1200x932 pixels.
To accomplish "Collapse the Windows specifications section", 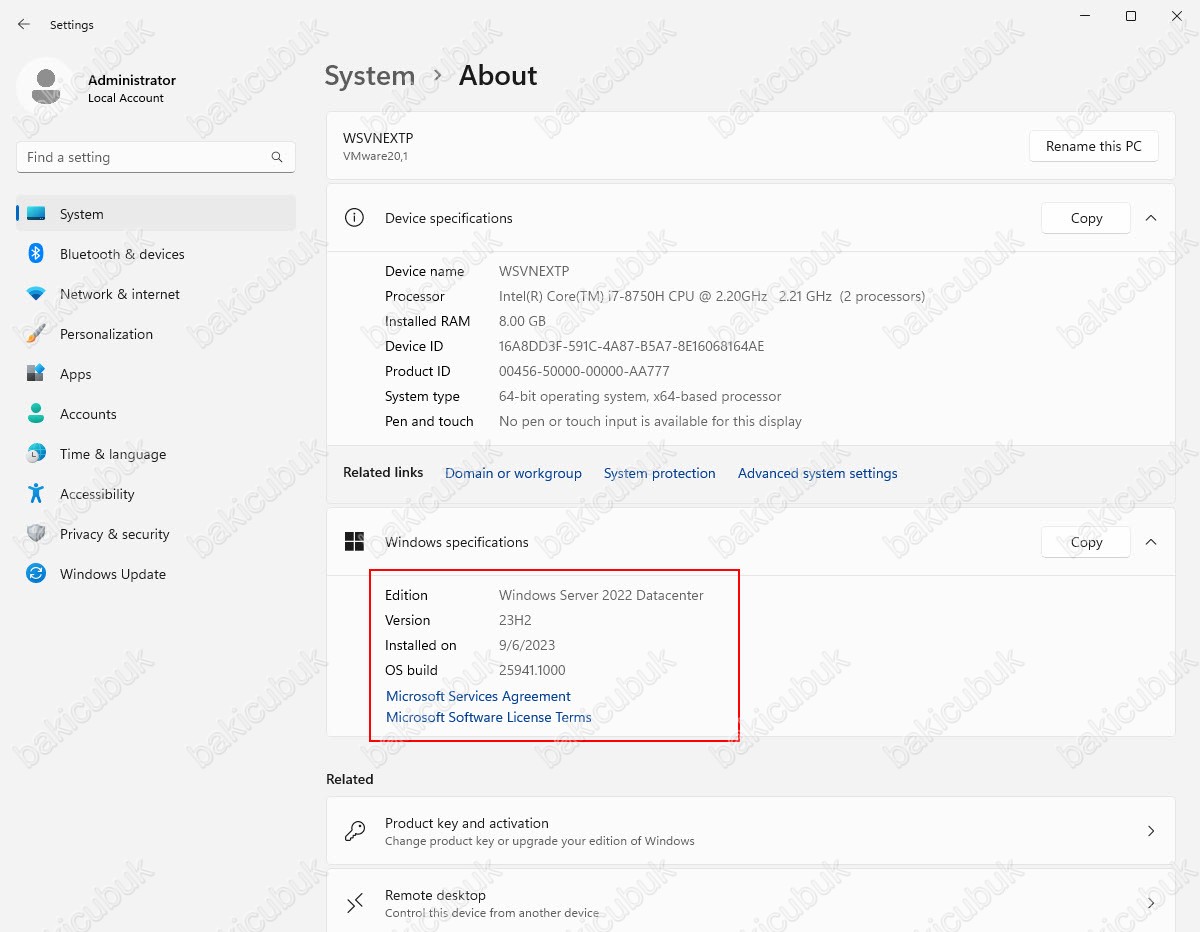I will (x=1151, y=542).
